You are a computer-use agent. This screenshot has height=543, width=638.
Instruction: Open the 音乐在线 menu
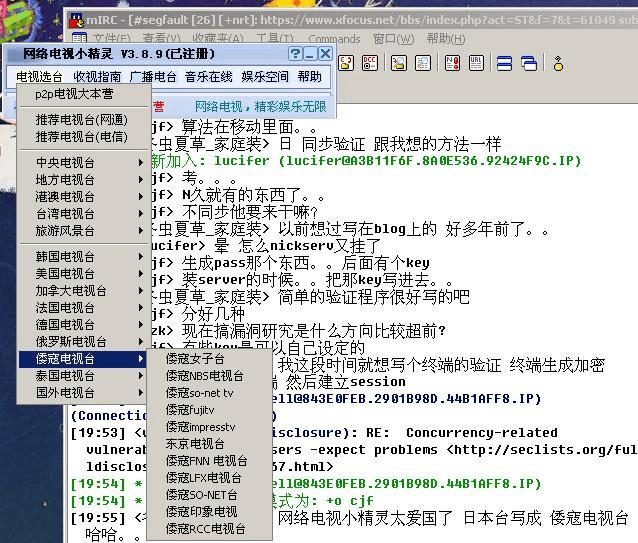coord(209,76)
